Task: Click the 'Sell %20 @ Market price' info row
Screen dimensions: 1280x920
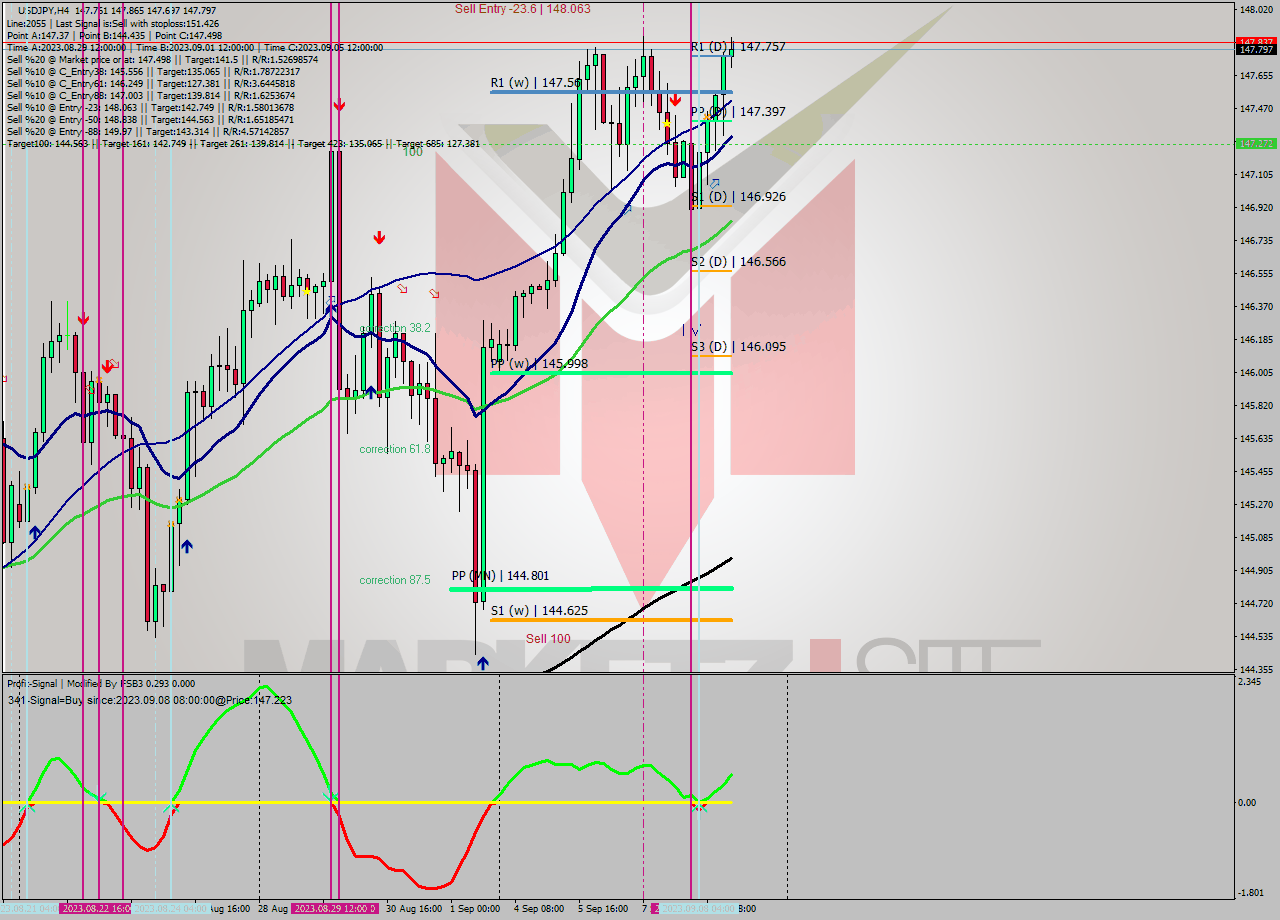Action: click(x=162, y=59)
